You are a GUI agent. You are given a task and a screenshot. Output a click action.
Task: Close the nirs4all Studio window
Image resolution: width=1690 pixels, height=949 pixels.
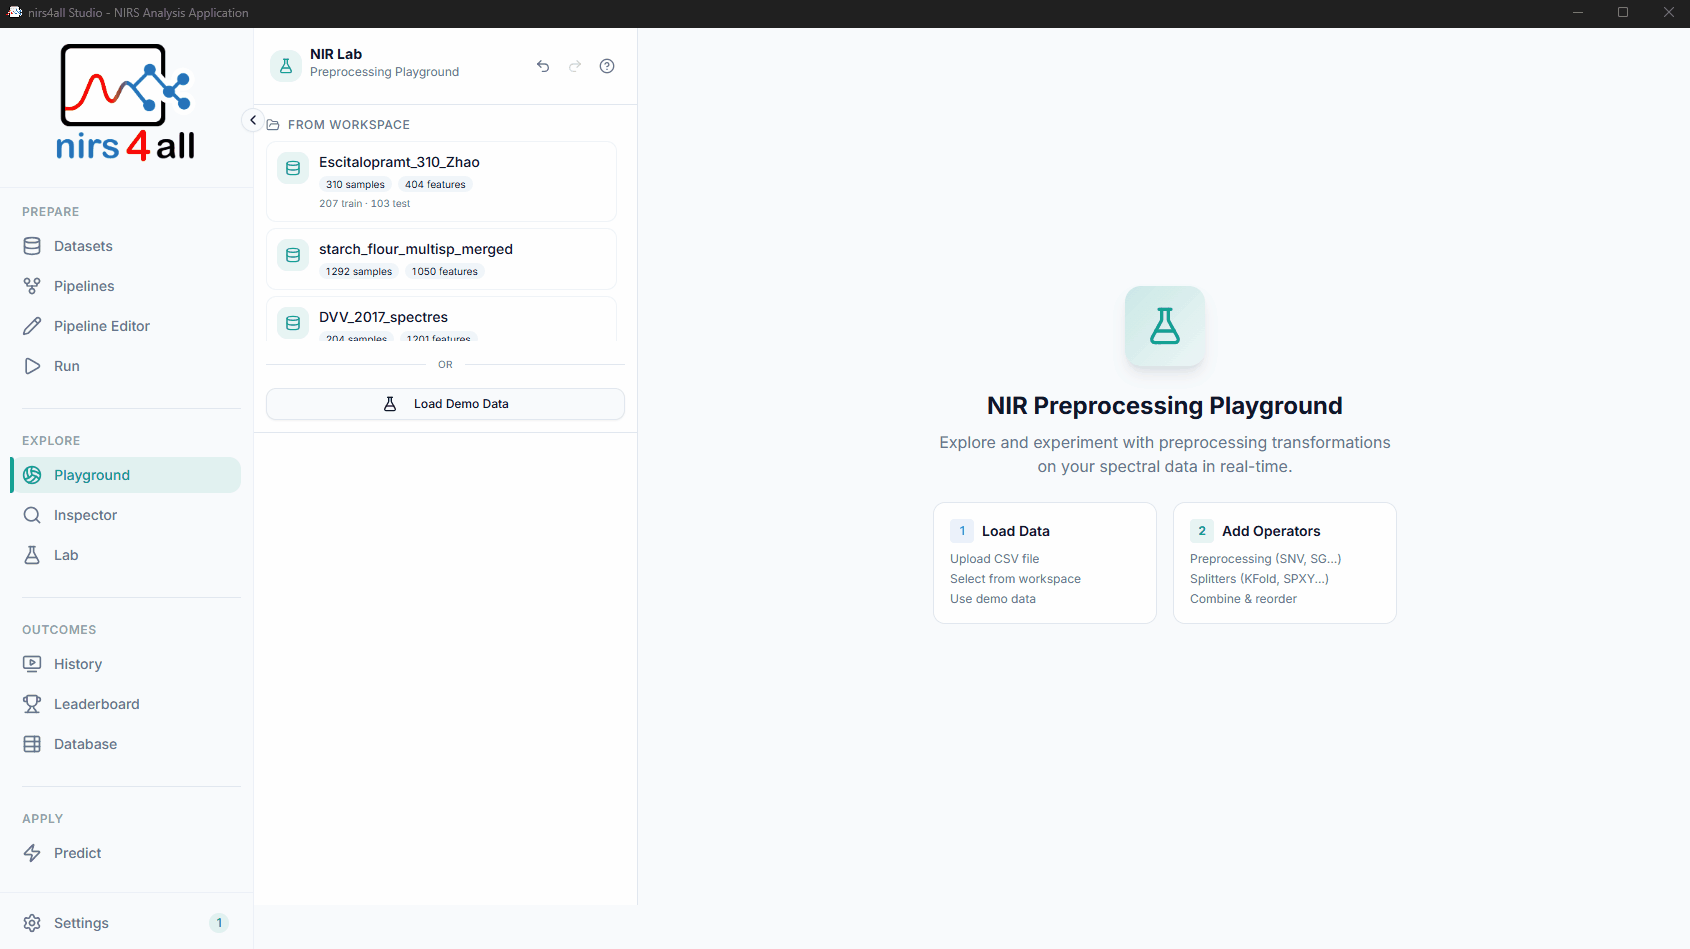coord(1668,12)
